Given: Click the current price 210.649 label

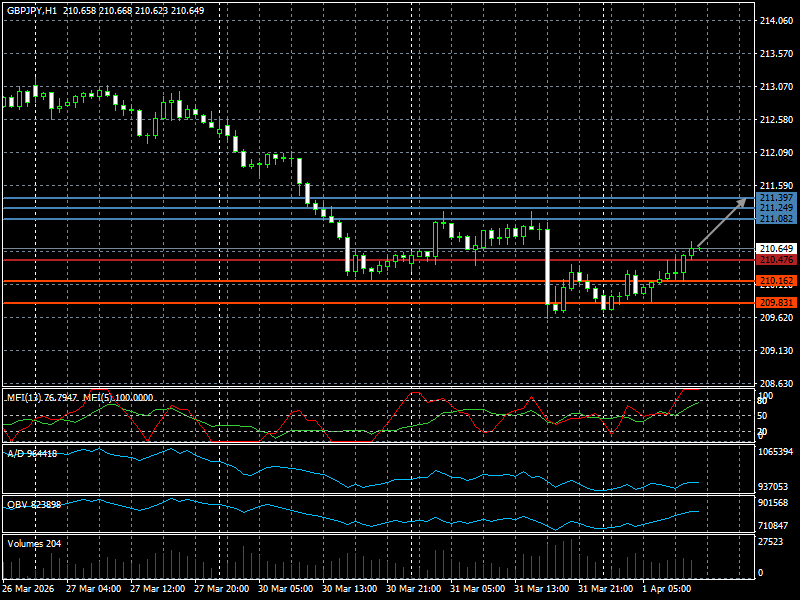Looking at the screenshot, I should 776,248.
